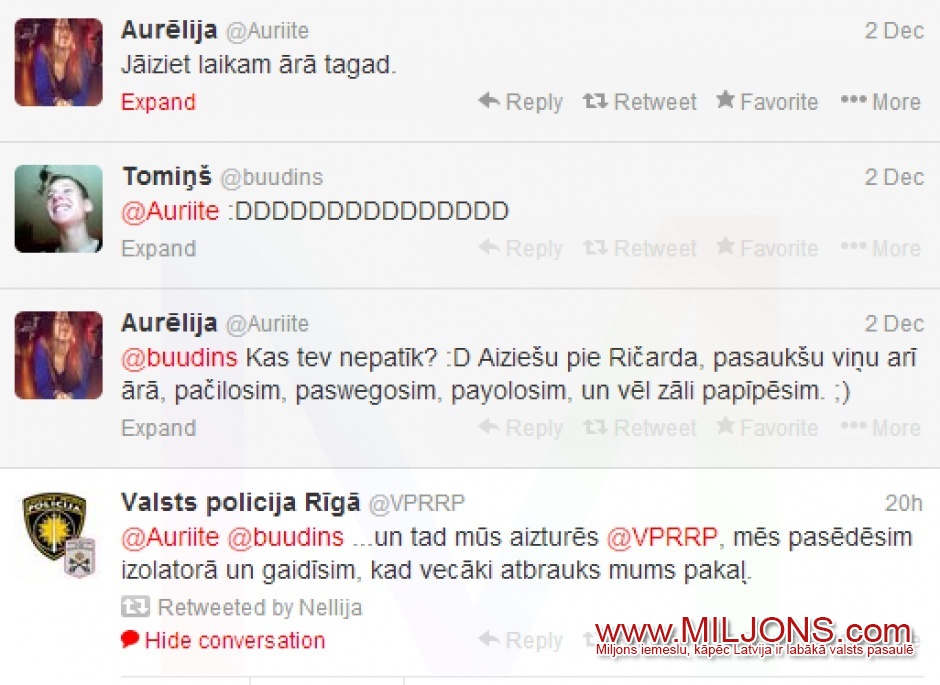The width and height of the screenshot is (940, 685).
Task: View Valsts policija Rīgā profile avatar
Action: point(59,535)
